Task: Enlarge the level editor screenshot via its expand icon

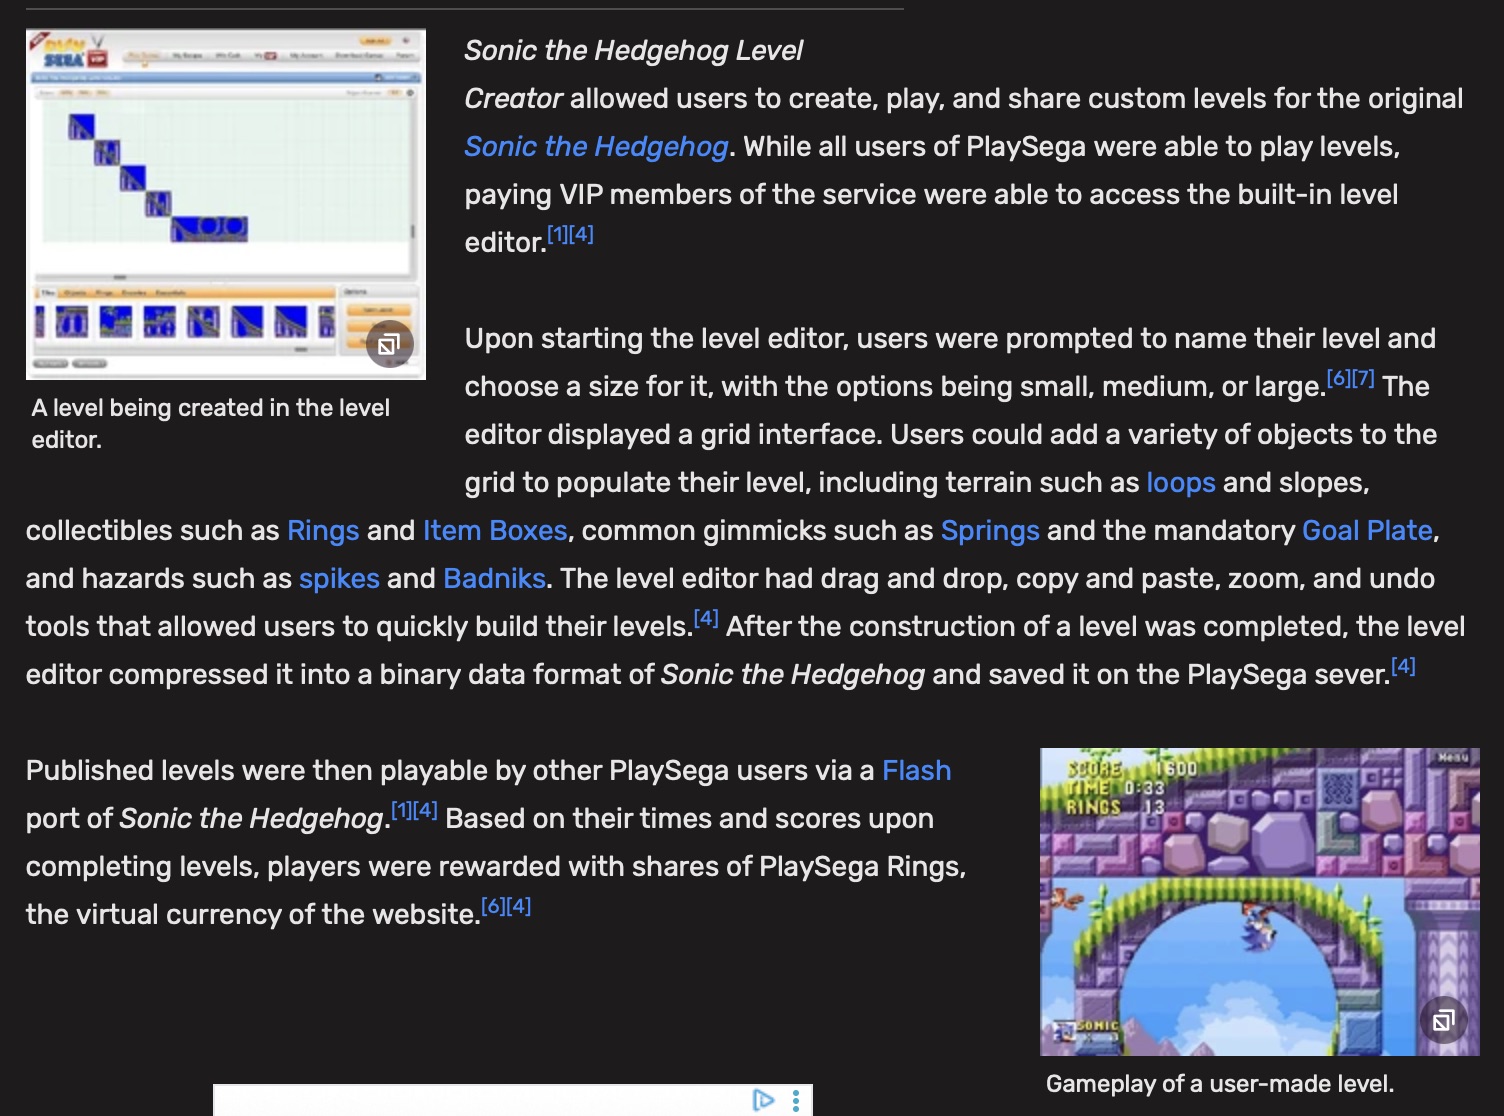Action: click(389, 345)
